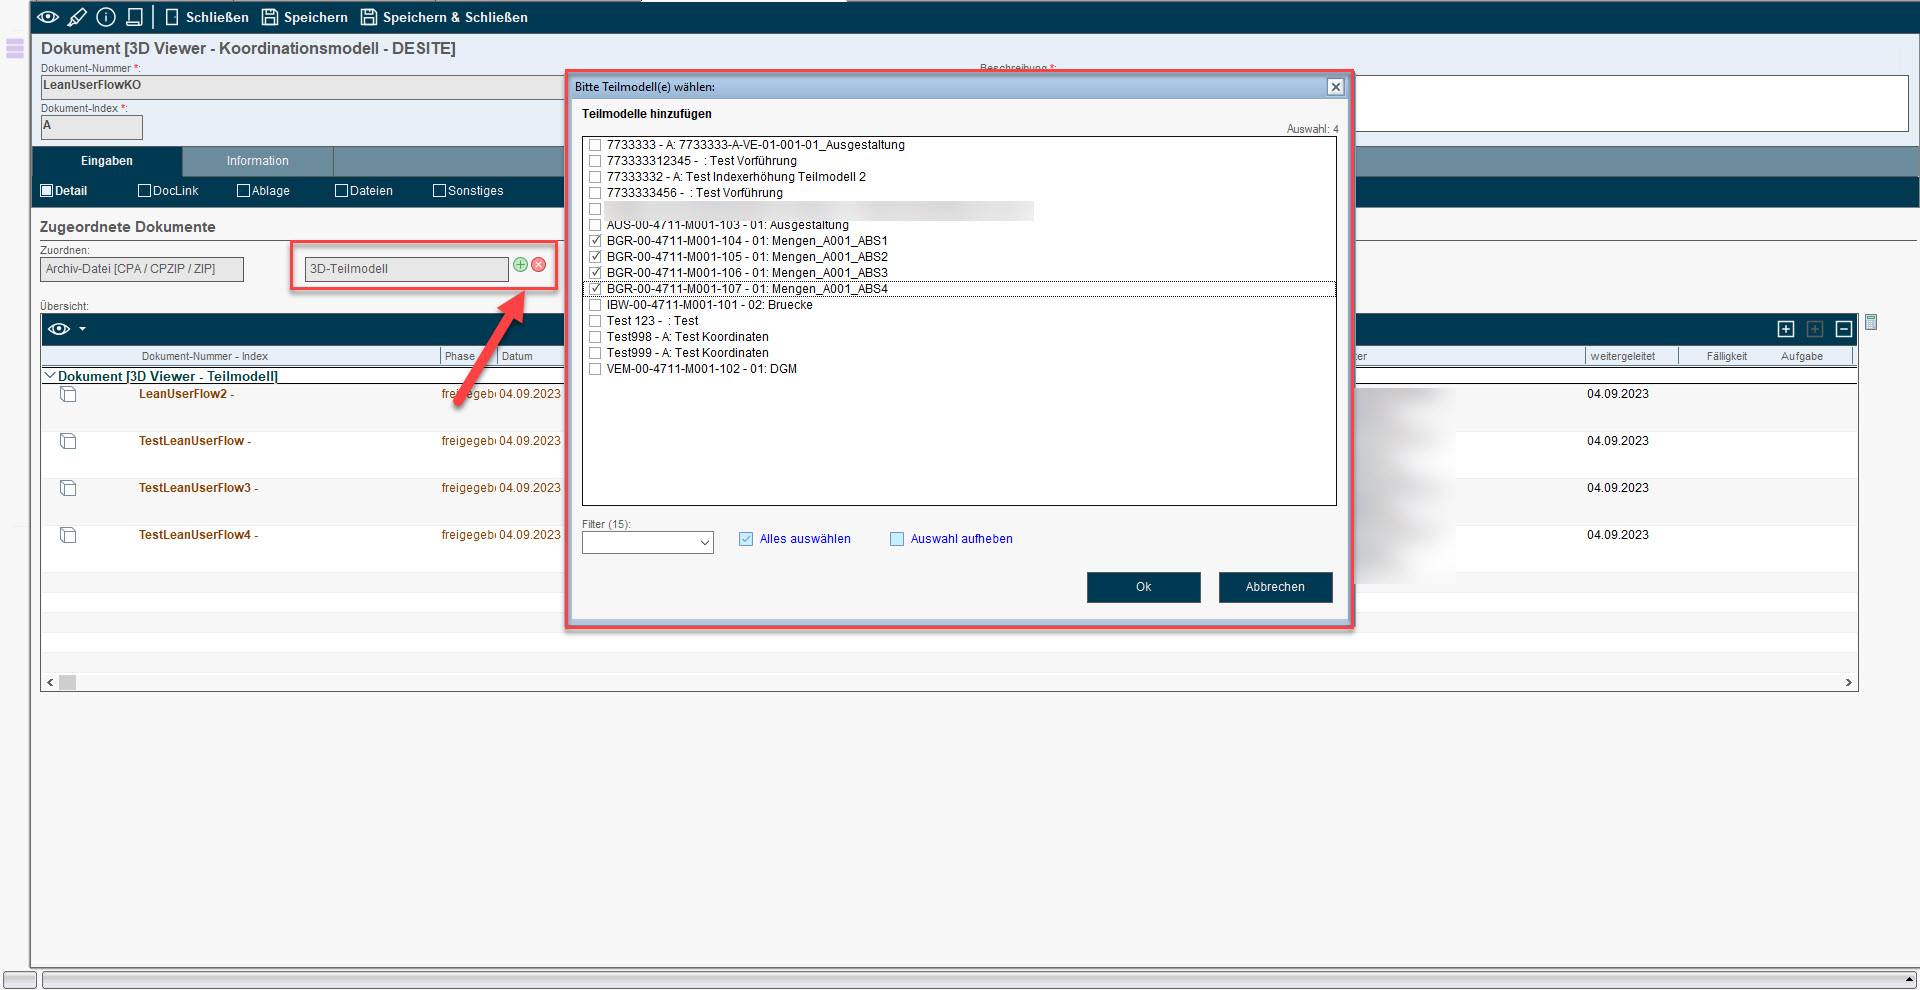Select the Eingaben tab

tap(107, 161)
